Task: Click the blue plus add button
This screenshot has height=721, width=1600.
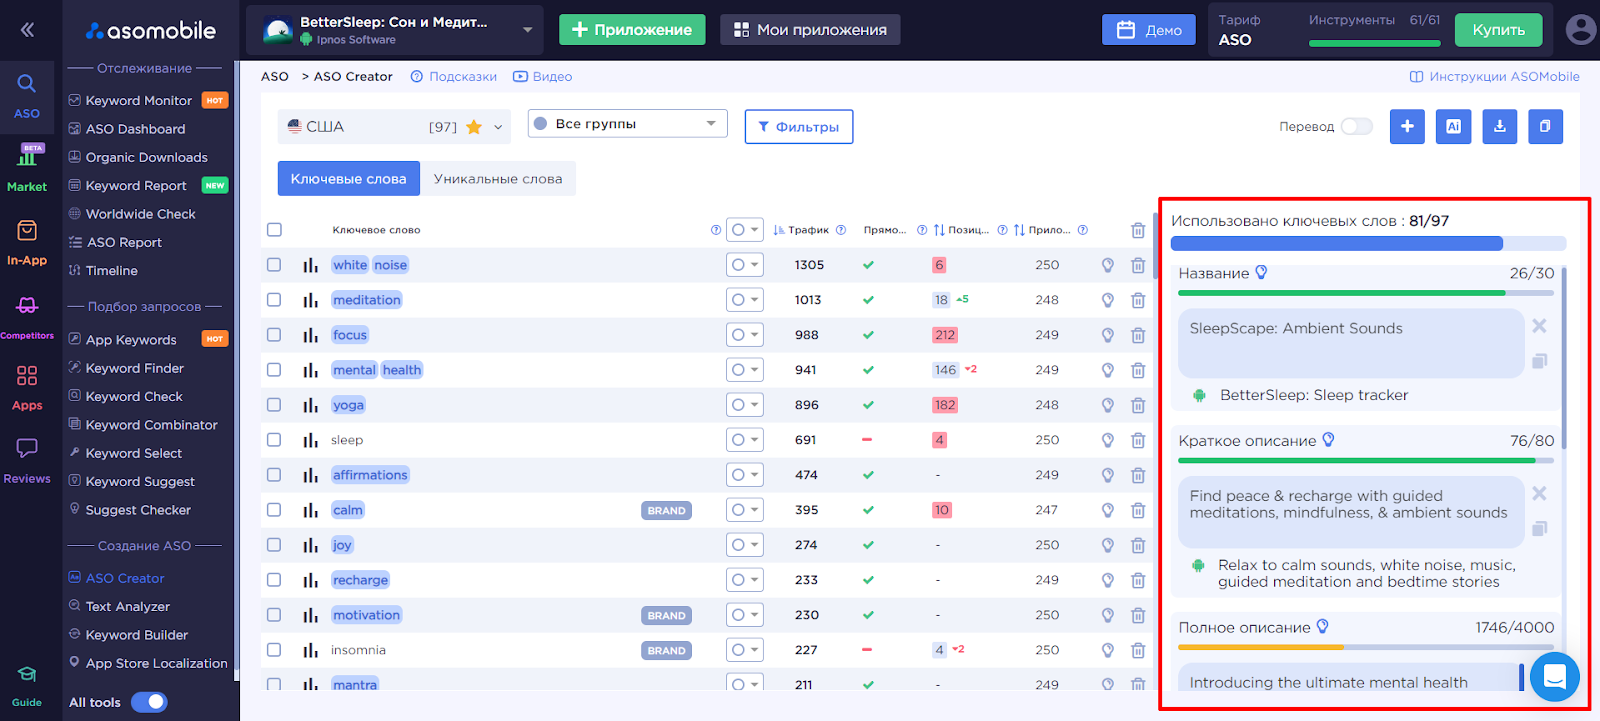Action: 1407,126
